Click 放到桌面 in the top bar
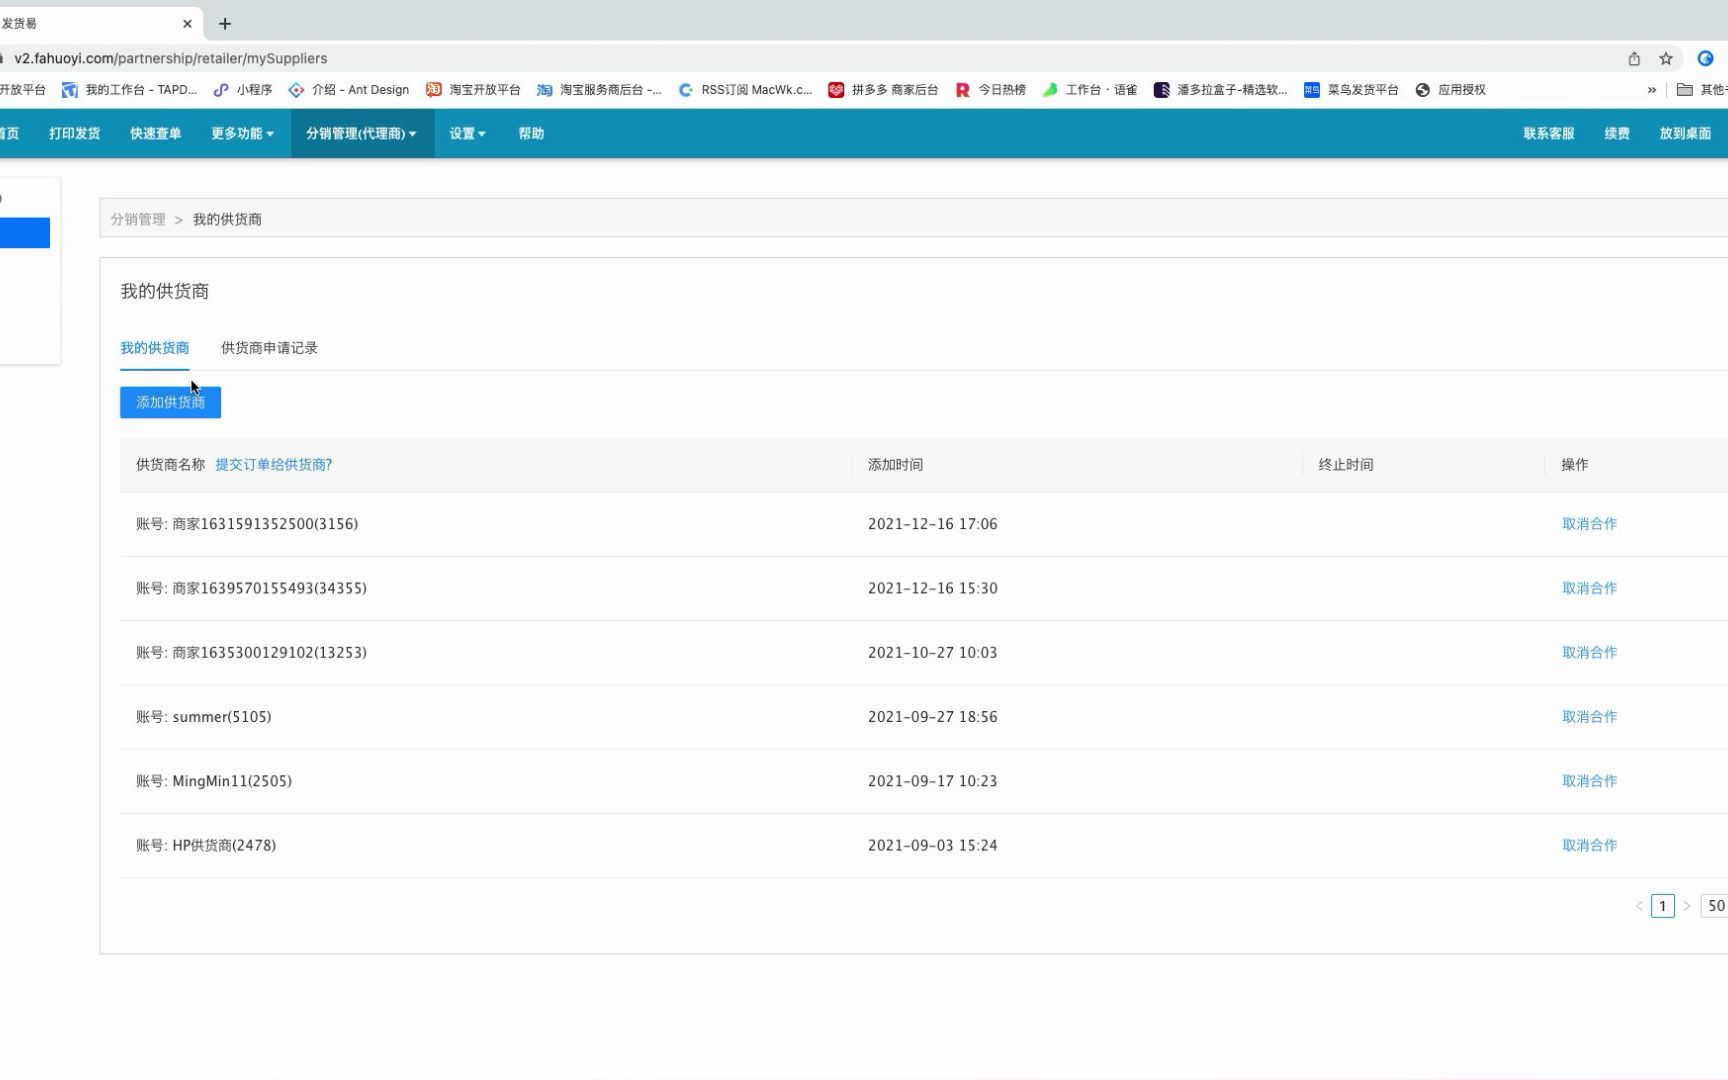The width and height of the screenshot is (1728, 1080). pyautogui.click(x=1685, y=133)
